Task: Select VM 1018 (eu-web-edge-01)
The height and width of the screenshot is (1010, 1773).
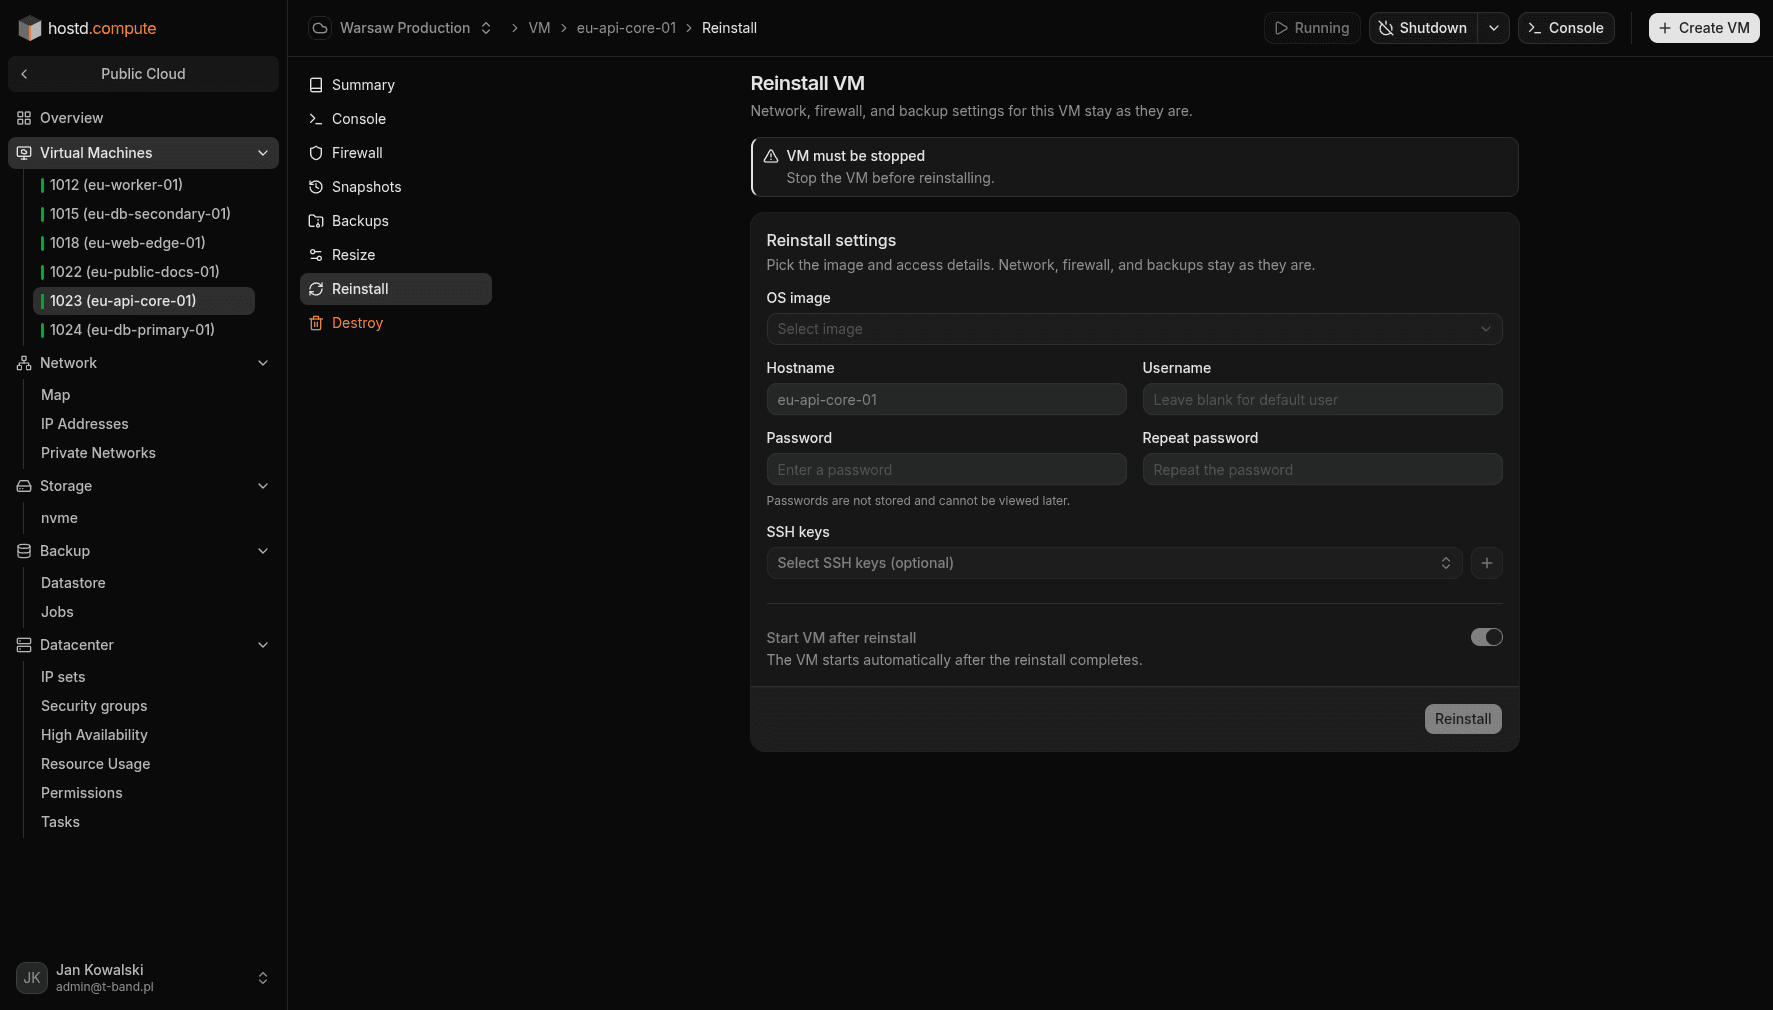Action: [144, 243]
